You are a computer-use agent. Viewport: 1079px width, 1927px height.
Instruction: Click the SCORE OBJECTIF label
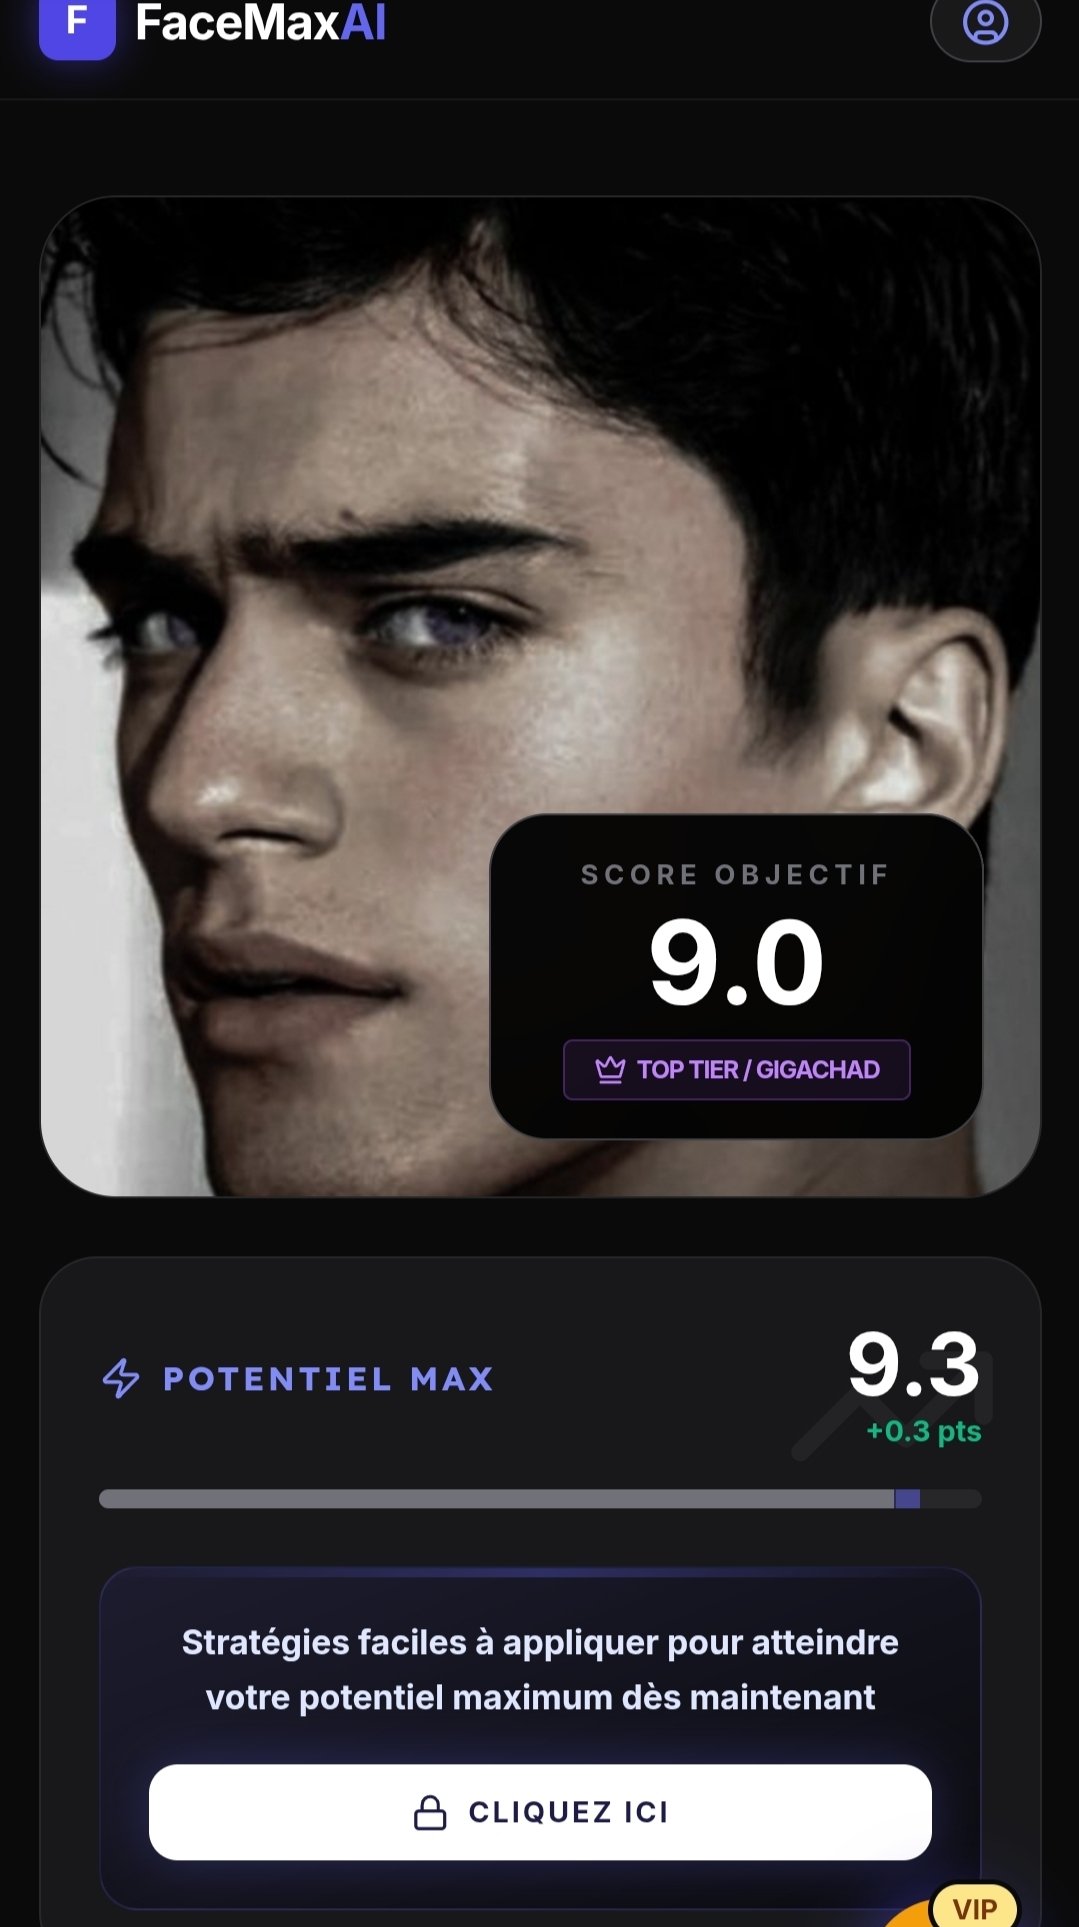pos(735,875)
